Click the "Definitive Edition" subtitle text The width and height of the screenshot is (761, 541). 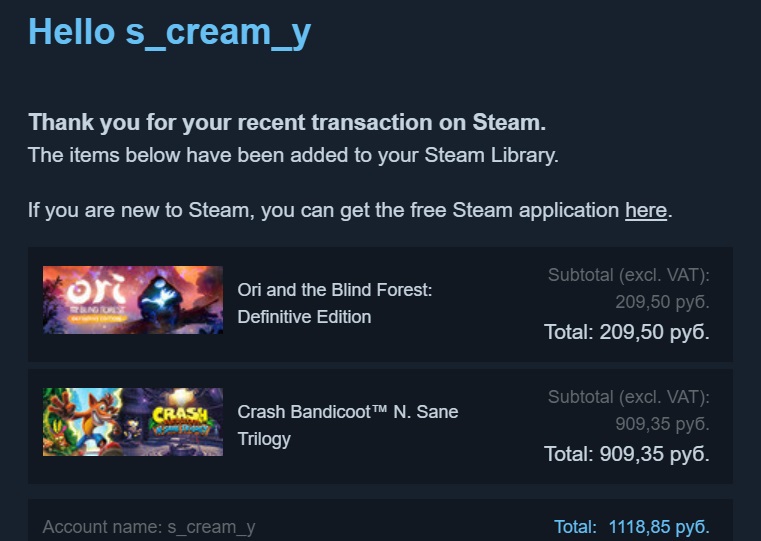click(304, 317)
